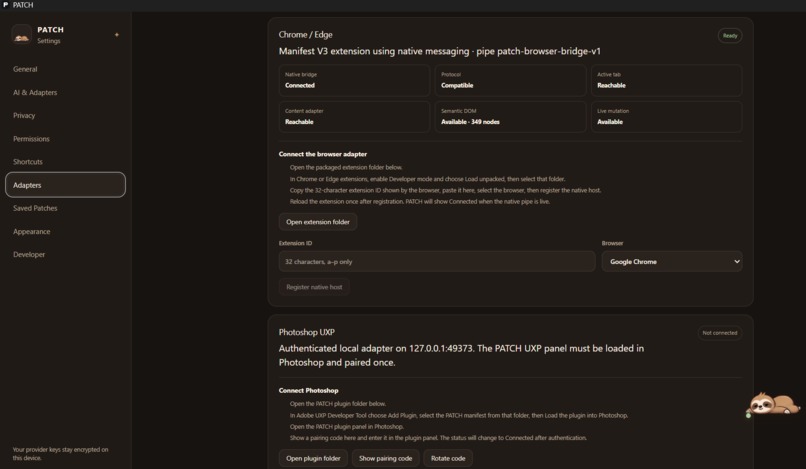Click the Authenticated local adapter description

coord(461,355)
